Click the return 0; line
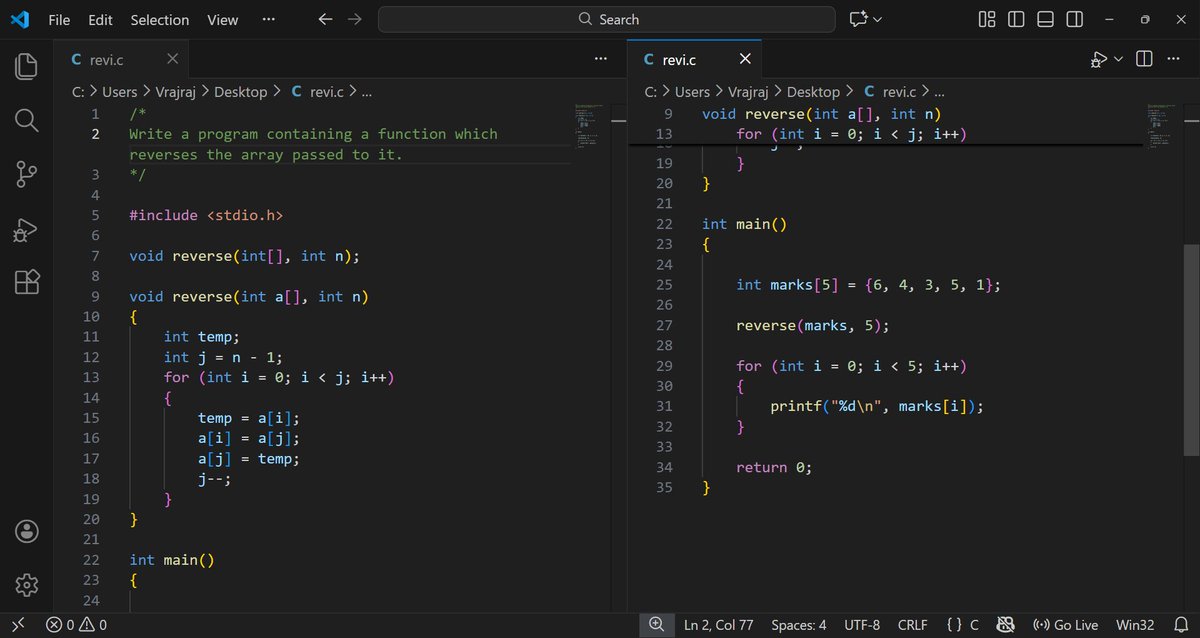 click(x=774, y=467)
